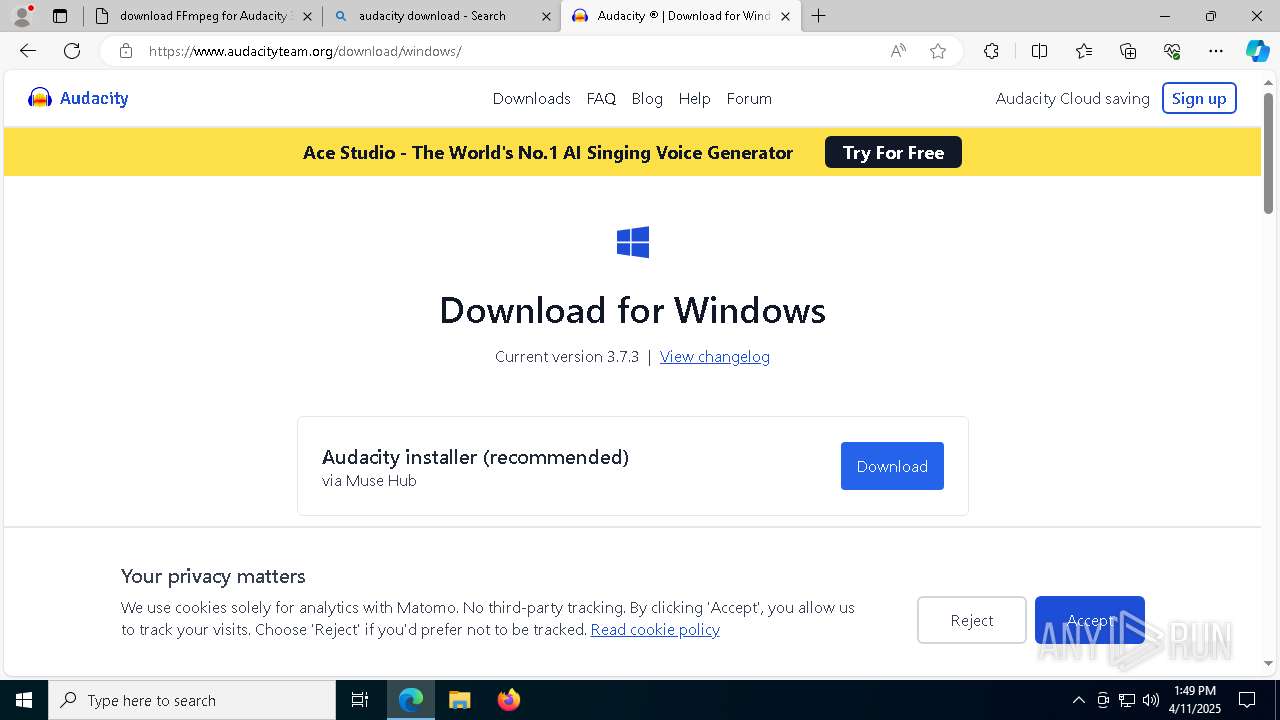Open Firefox taskbar icon
1280x720 pixels.
(x=508, y=700)
